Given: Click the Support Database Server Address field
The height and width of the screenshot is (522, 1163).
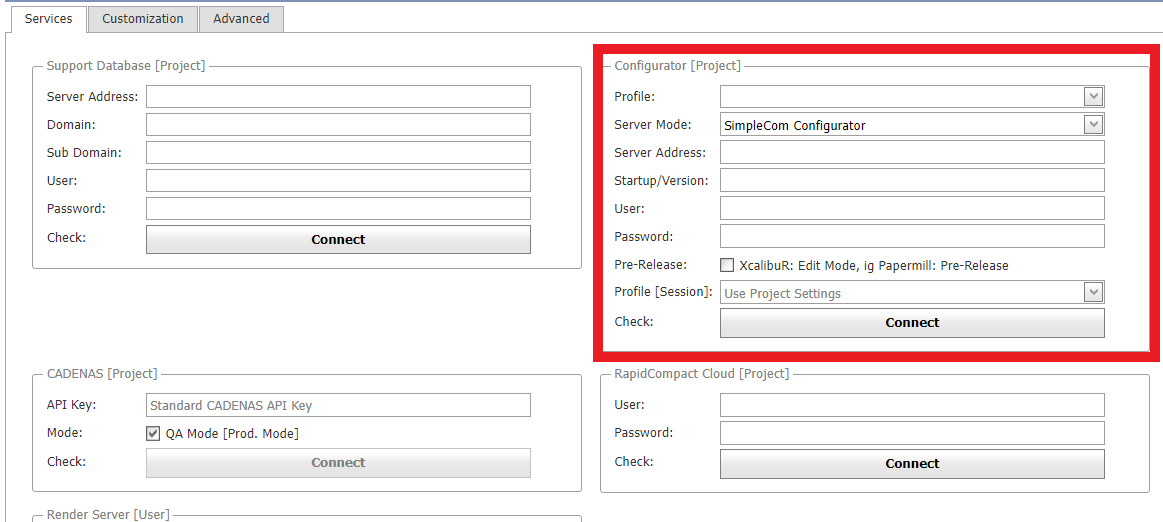Looking at the screenshot, I should pyautogui.click(x=338, y=97).
